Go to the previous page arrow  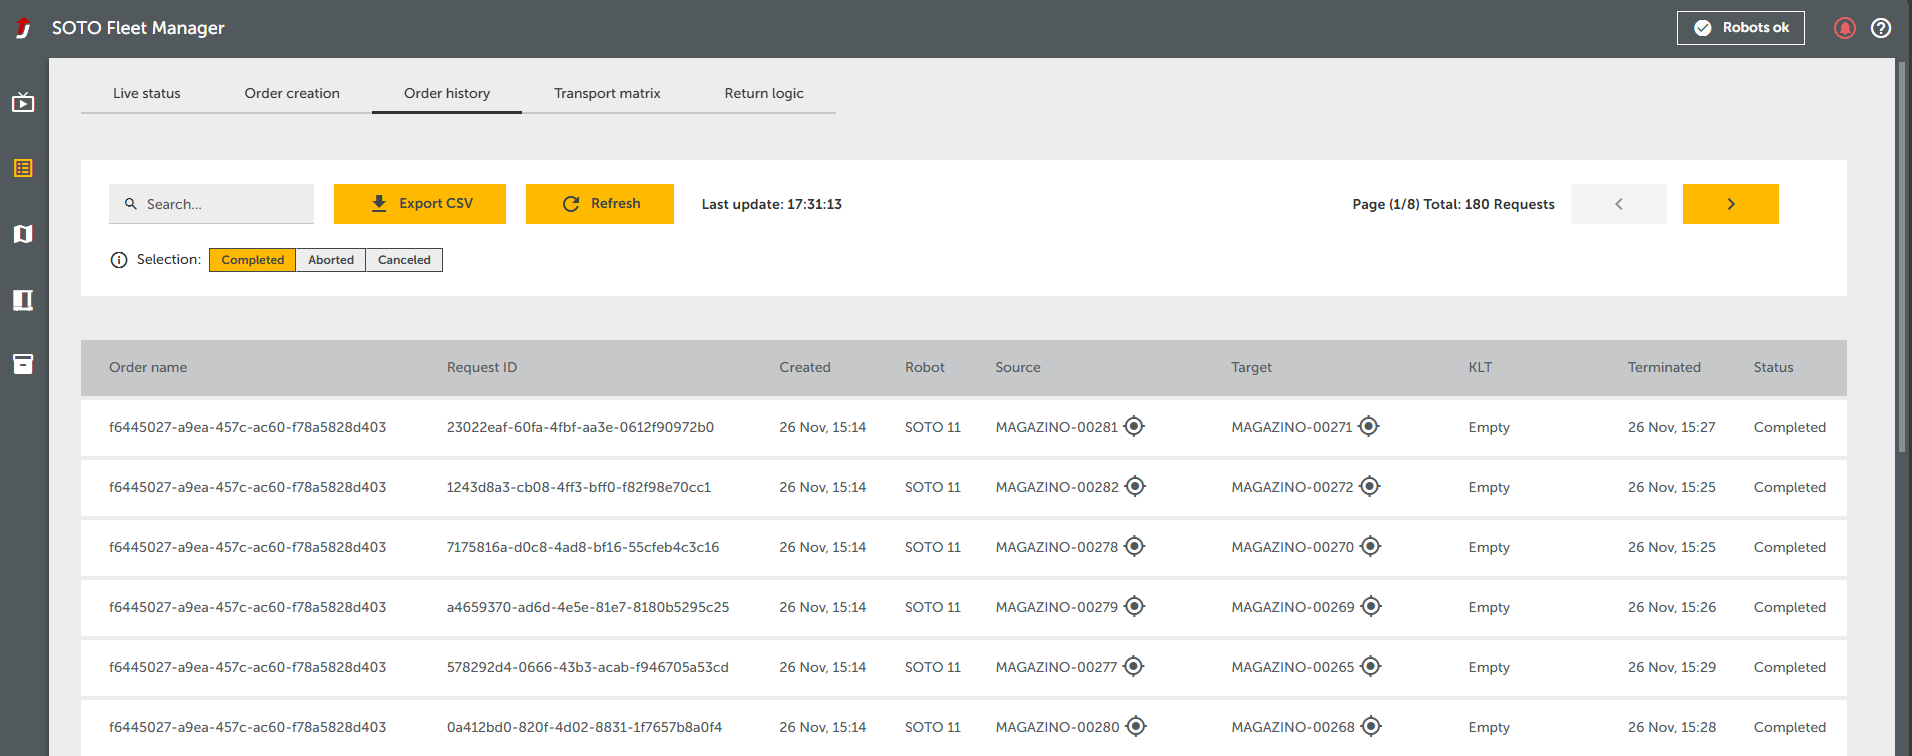tap(1619, 204)
